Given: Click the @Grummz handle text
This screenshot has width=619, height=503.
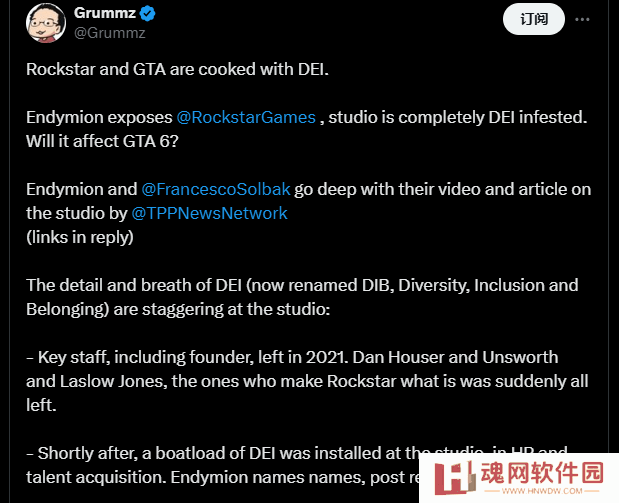Looking at the screenshot, I should pyautogui.click(x=110, y=33).
